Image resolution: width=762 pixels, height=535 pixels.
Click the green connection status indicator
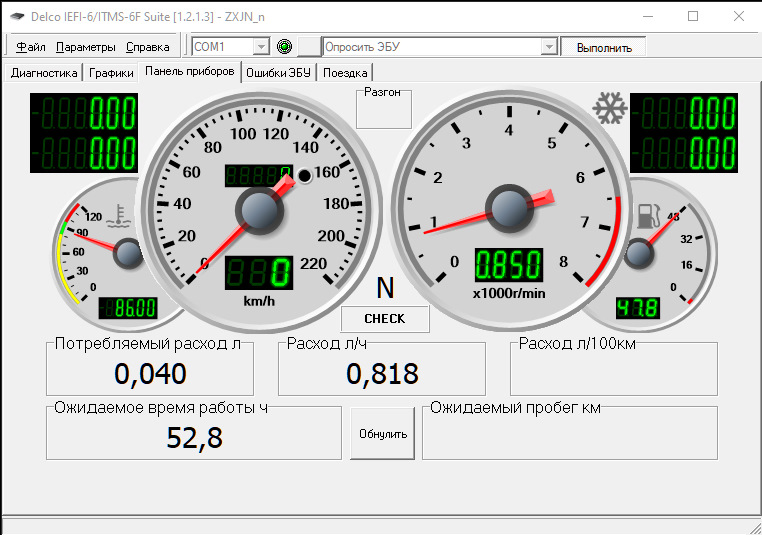point(284,47)
